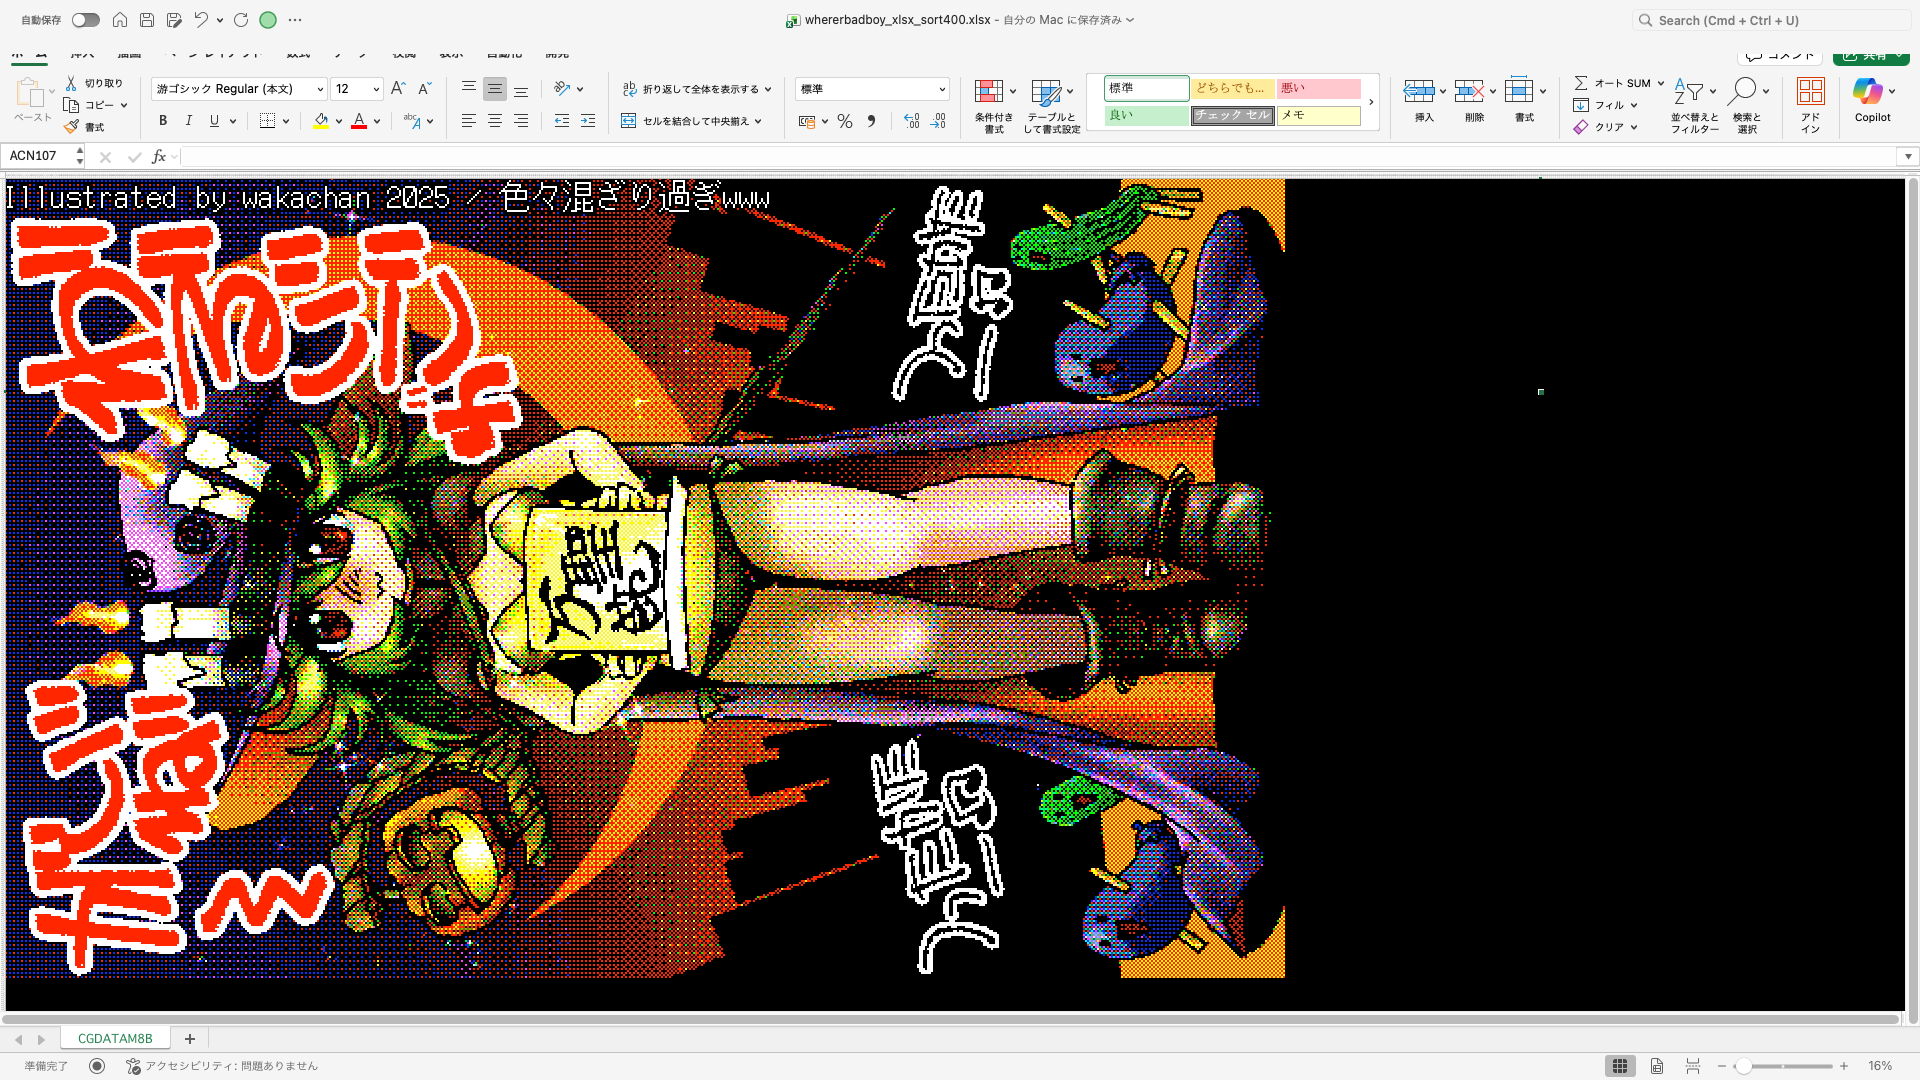Select the format painter (書式) tool
1920x1080 pixels.
[88, 126]
